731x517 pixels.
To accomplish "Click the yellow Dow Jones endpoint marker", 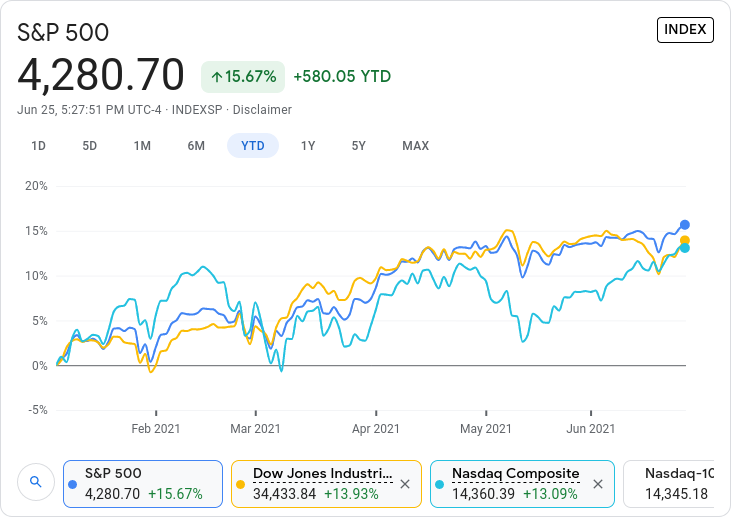I will click(684, 241).
